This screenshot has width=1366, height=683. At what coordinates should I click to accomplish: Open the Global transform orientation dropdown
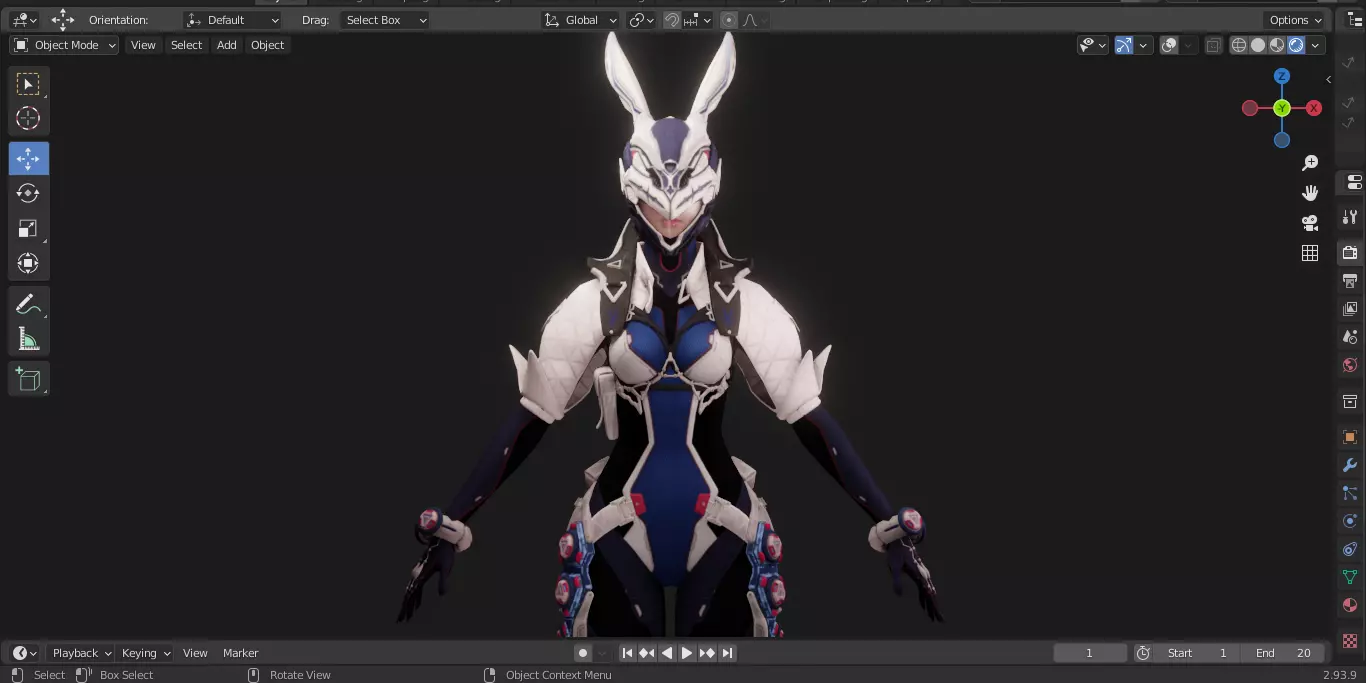tap(581, 20)
